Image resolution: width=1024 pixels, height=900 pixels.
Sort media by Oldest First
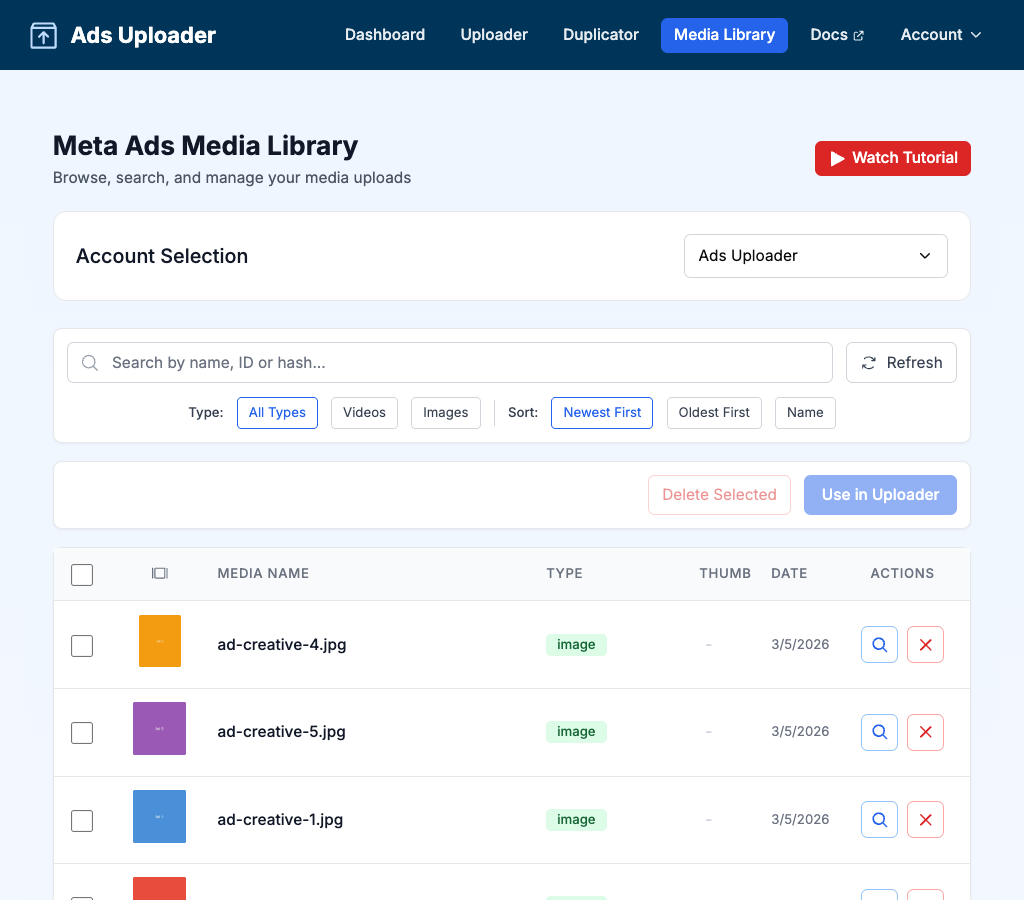(714, 413)
